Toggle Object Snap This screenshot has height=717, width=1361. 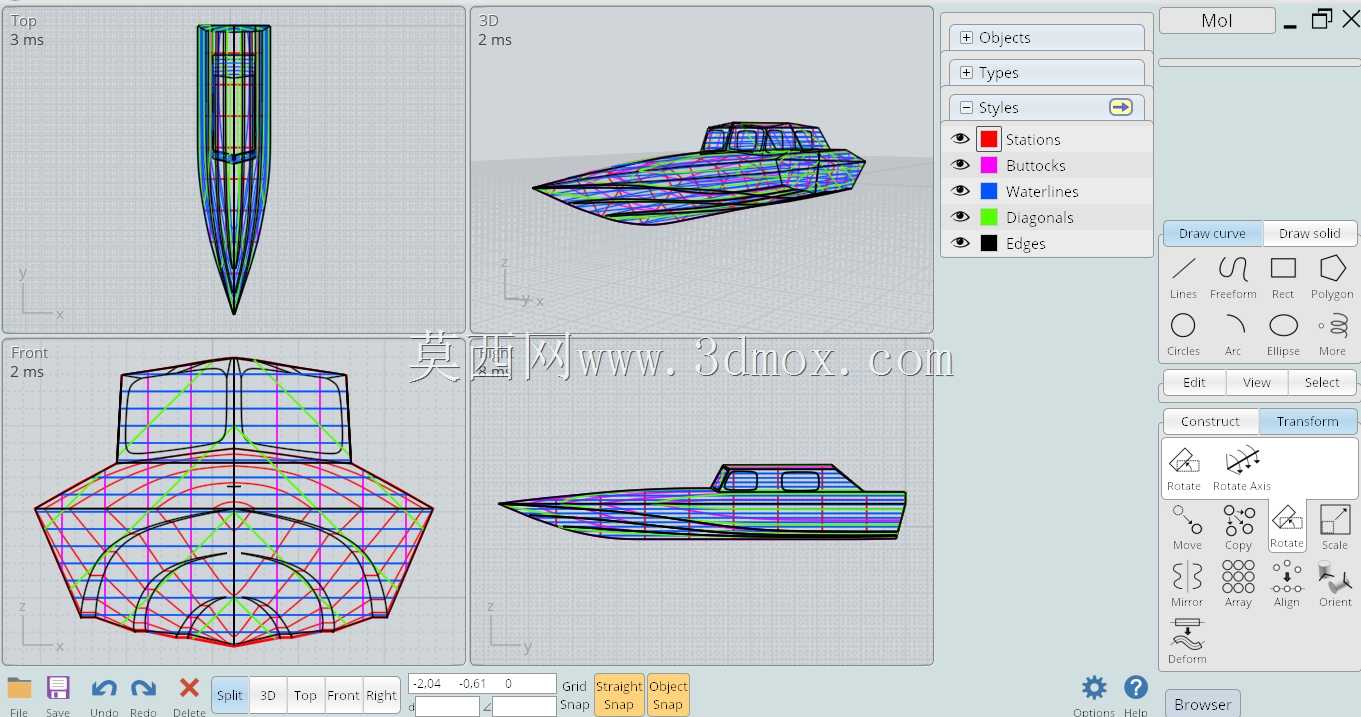[668, 695]
